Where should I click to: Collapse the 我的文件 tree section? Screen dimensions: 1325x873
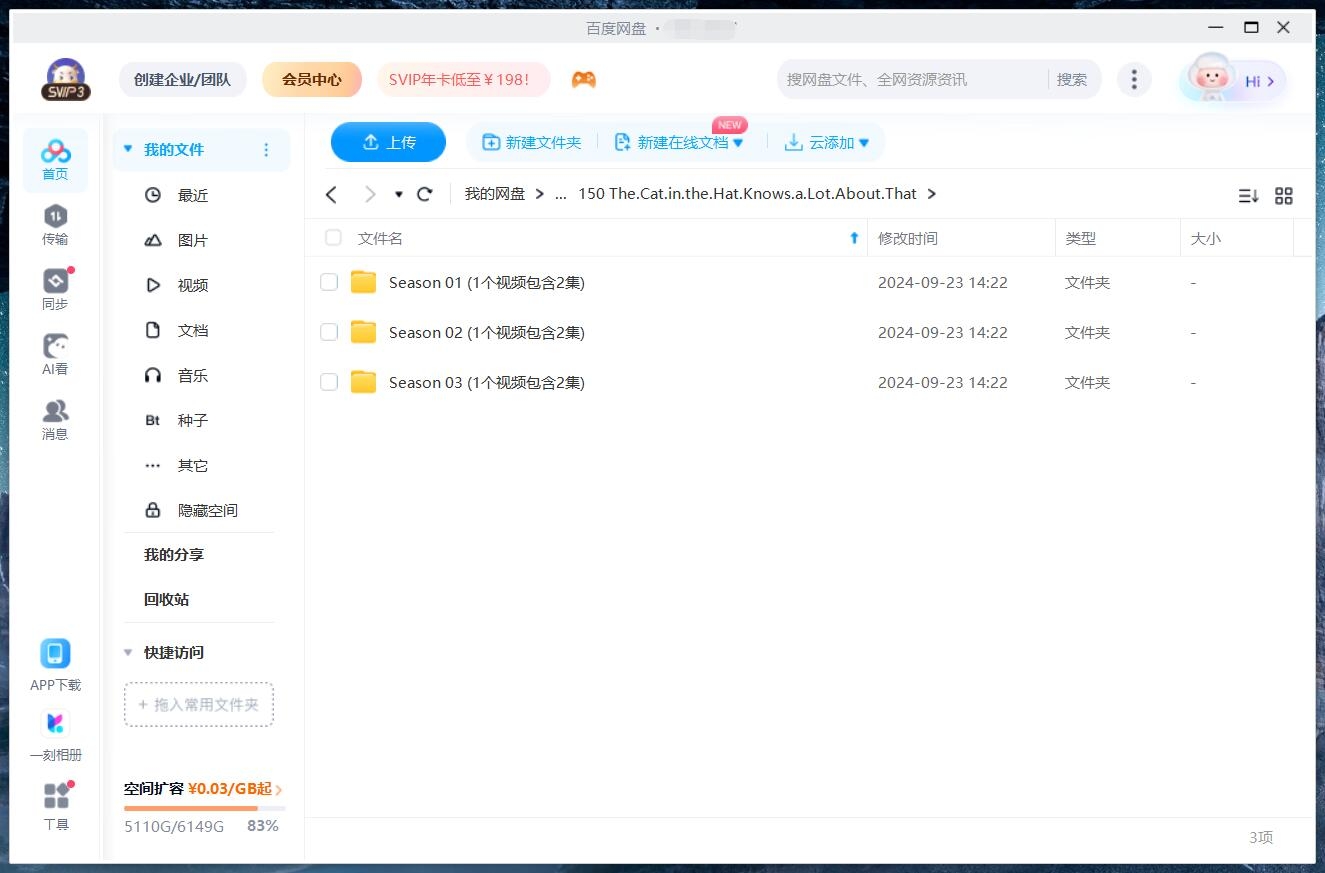click(x=128, y=149)
